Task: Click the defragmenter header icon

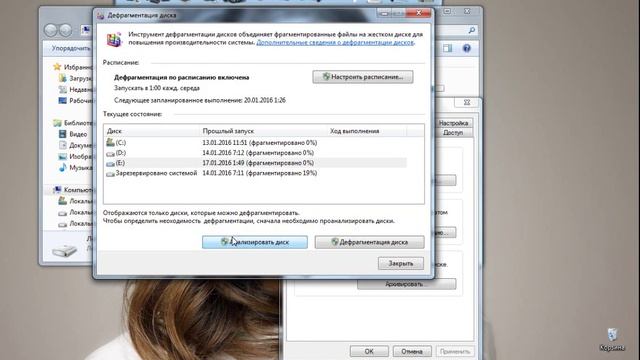Action: (115, 39)
